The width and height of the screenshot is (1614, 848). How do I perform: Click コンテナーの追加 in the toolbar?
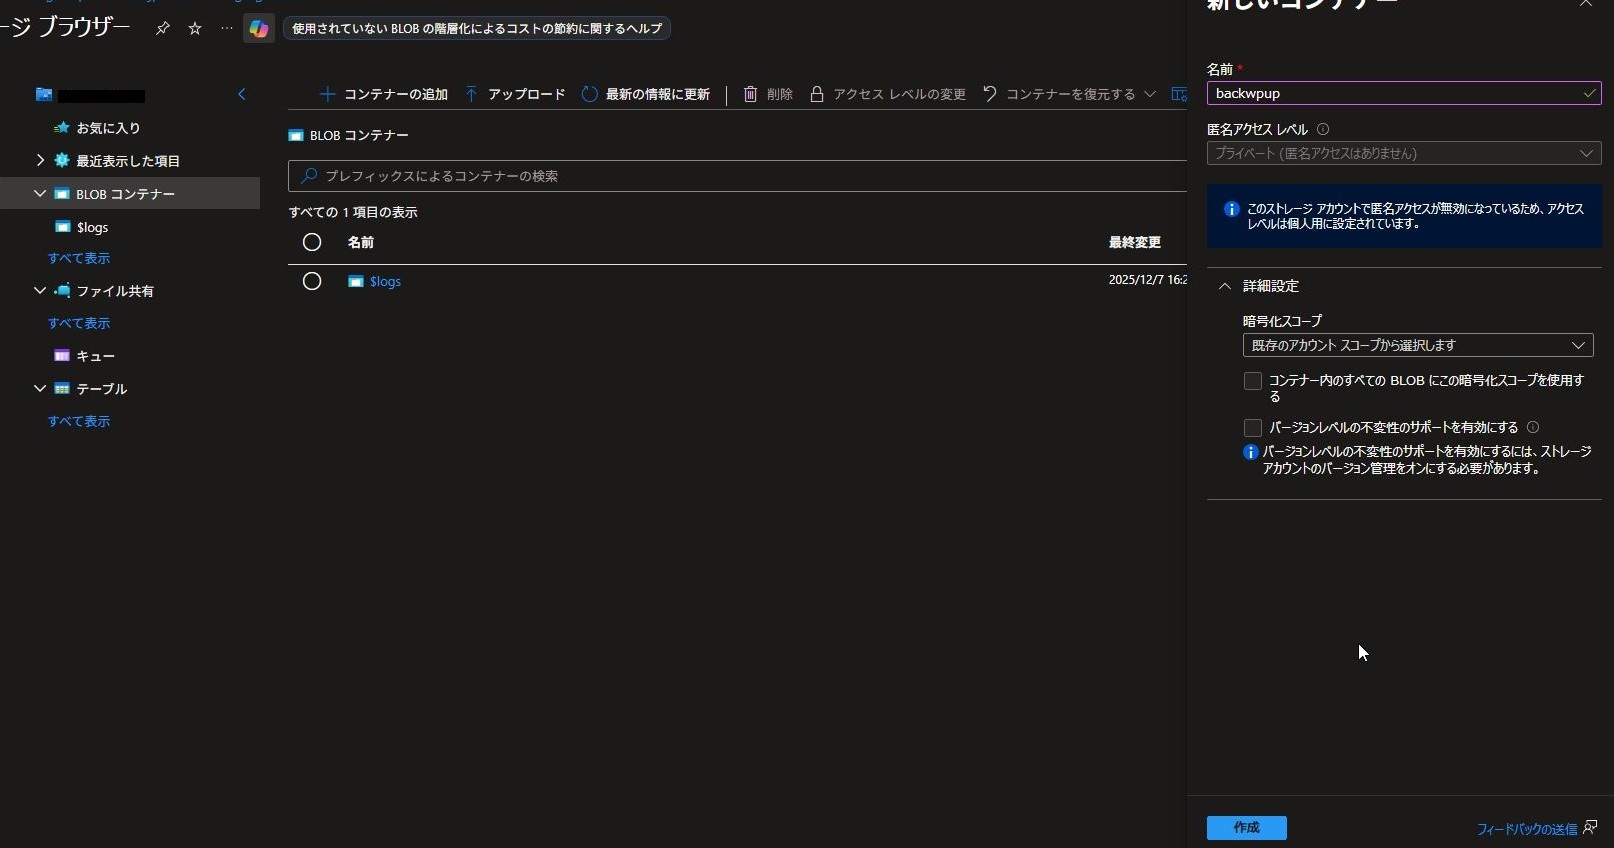(x=384, y=94)
